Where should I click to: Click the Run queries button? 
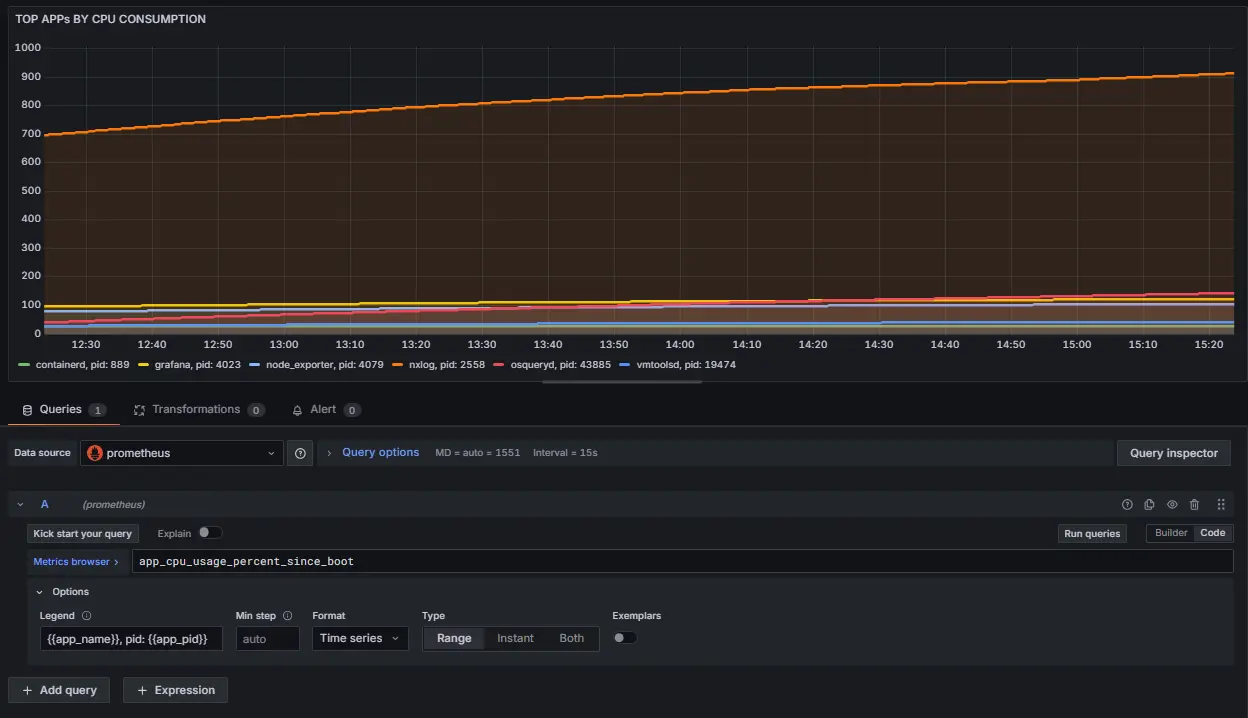click(x=1091, y=534)
